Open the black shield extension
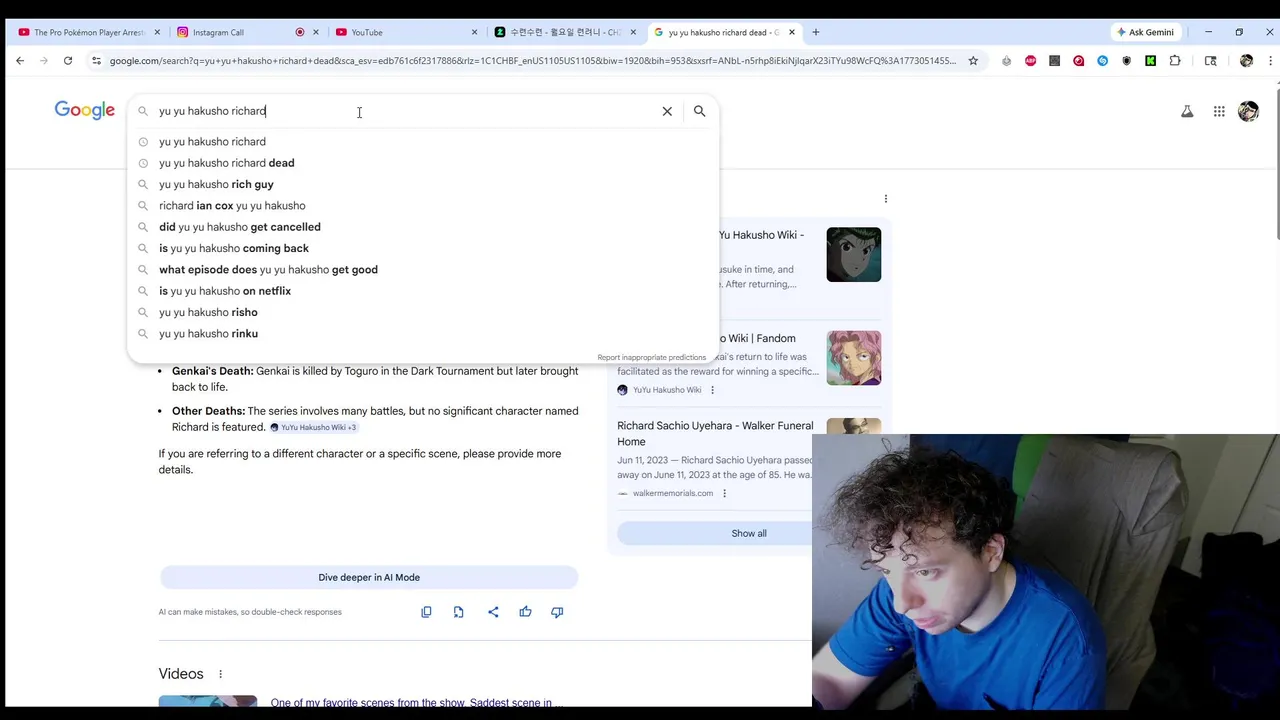1280x720 pixels. pos(1126,61)
